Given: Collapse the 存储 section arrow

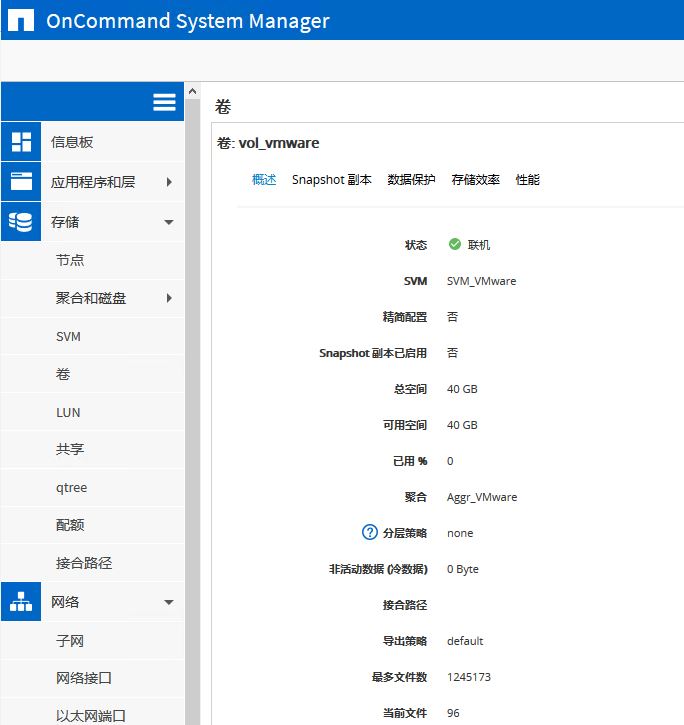Looking at the screenshot, I should point(169,222).
